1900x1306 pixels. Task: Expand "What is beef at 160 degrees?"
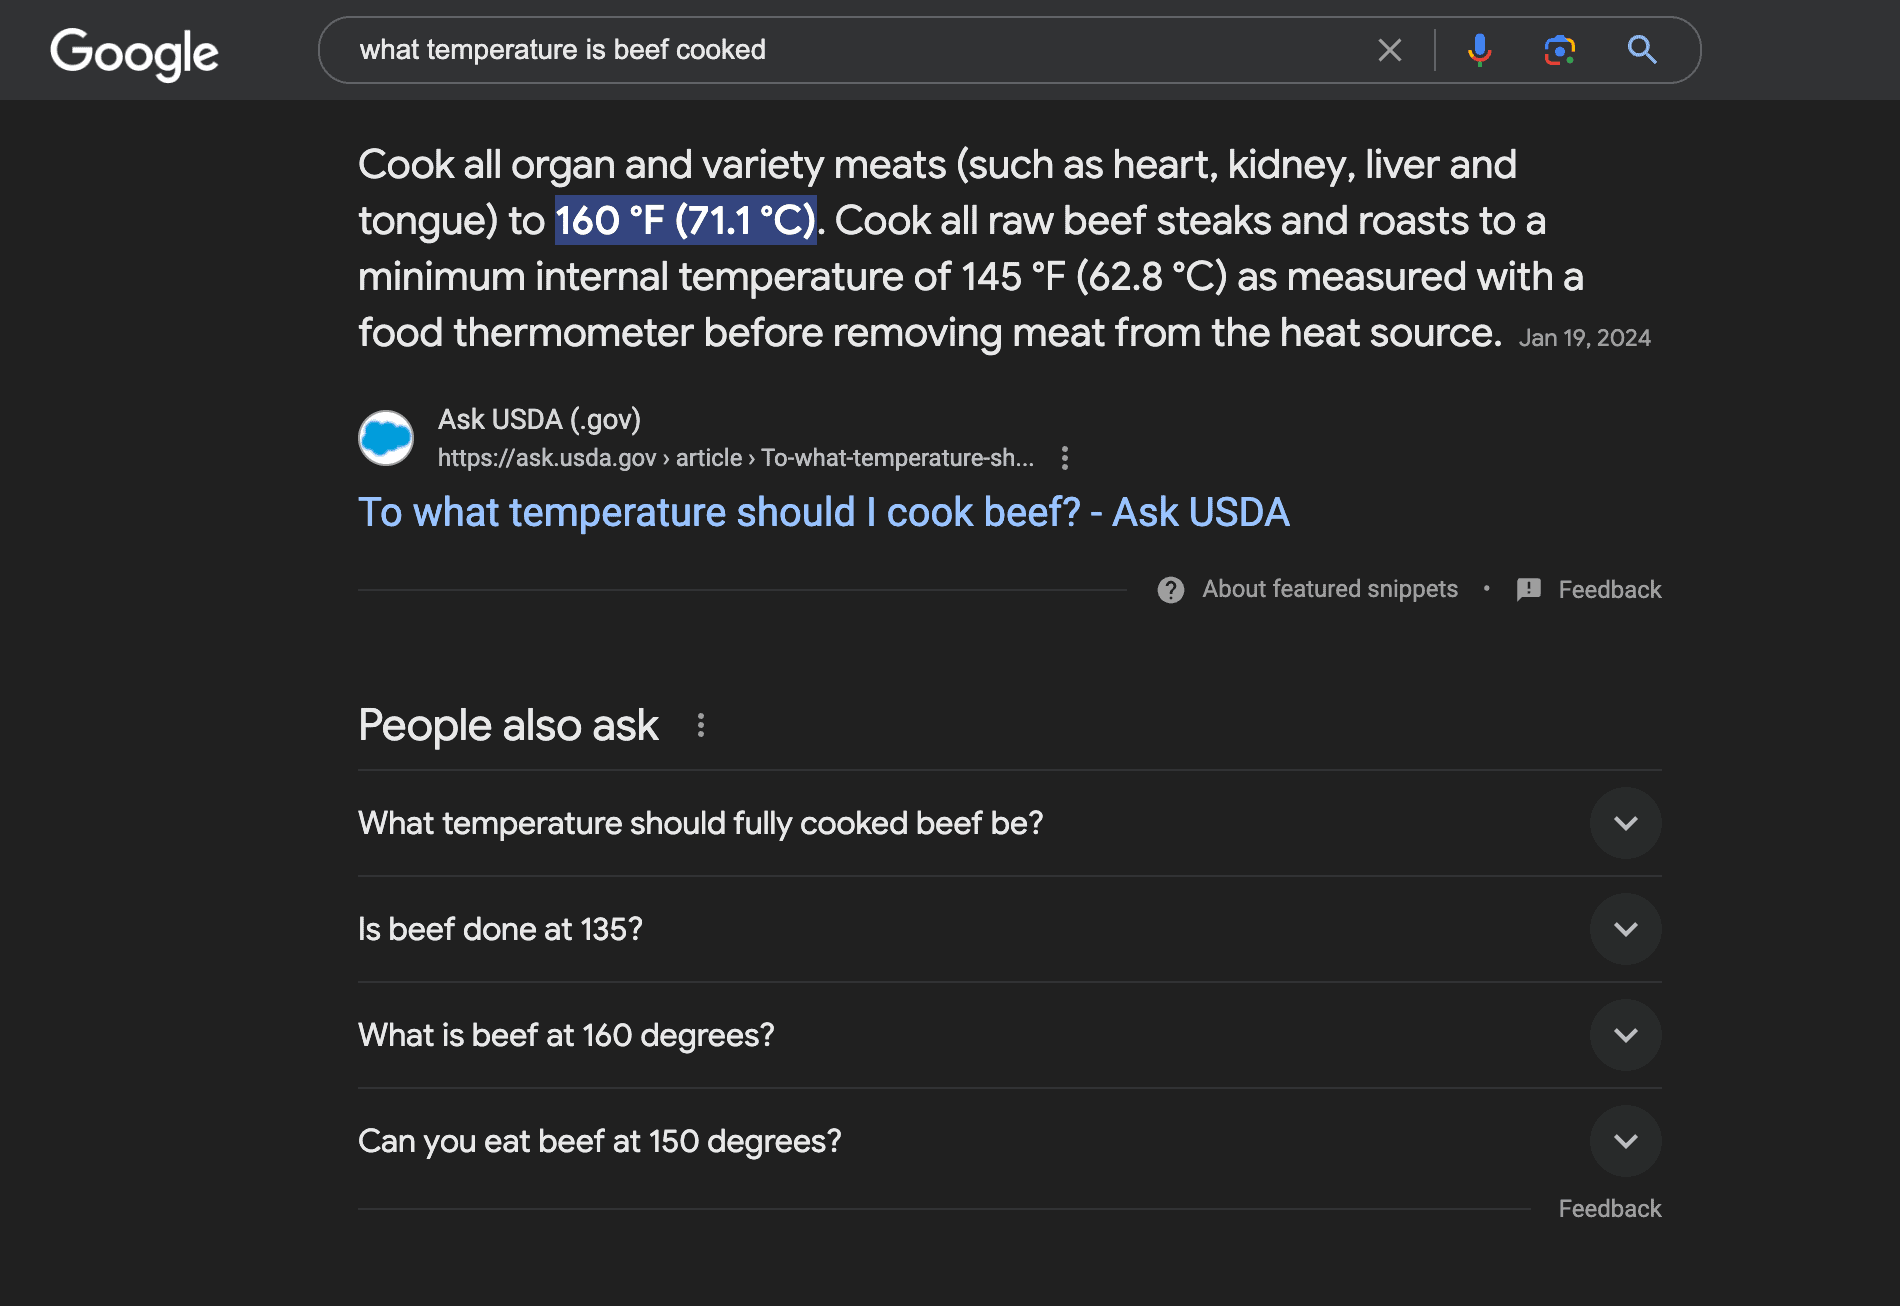[1625, 1035]
